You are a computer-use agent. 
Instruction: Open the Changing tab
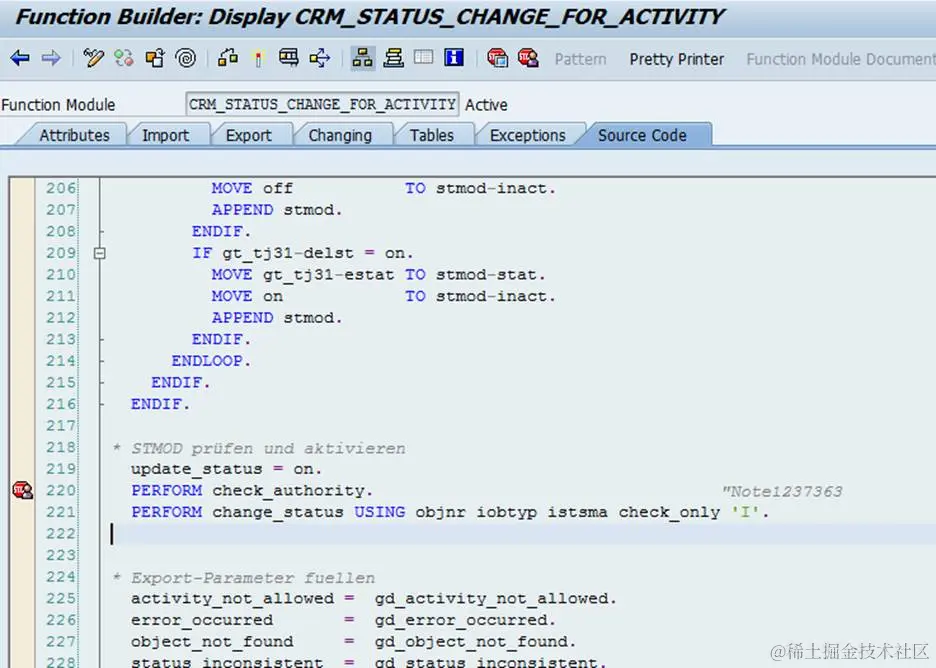(340, 136)
